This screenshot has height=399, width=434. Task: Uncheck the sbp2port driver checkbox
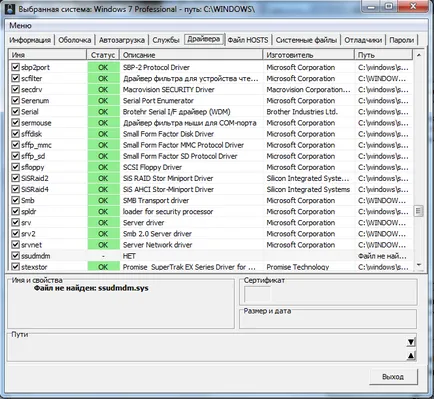point(15,67)
